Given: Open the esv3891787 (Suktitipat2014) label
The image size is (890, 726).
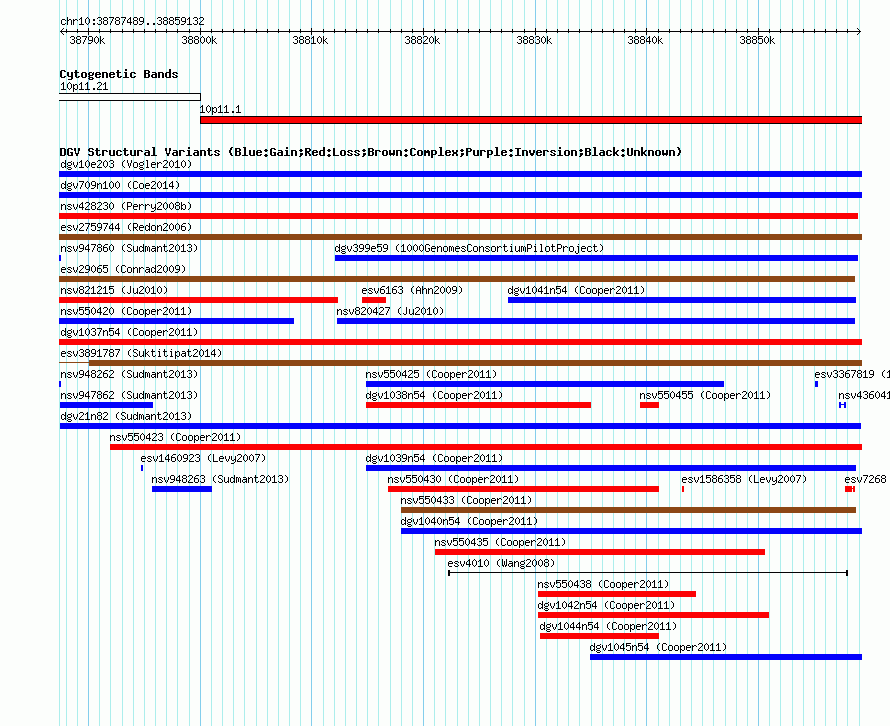Looking at the screenshot, I should [141, 353].
